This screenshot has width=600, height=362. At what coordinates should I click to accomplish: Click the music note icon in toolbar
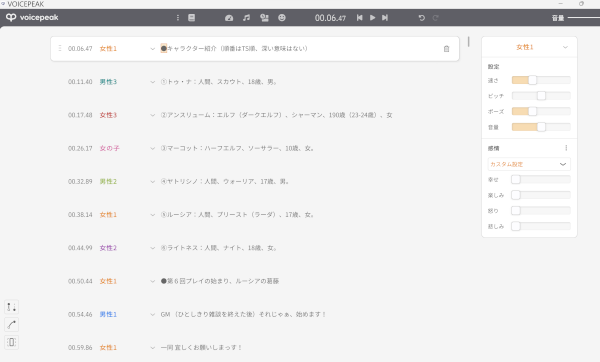(x=246, y=18)
